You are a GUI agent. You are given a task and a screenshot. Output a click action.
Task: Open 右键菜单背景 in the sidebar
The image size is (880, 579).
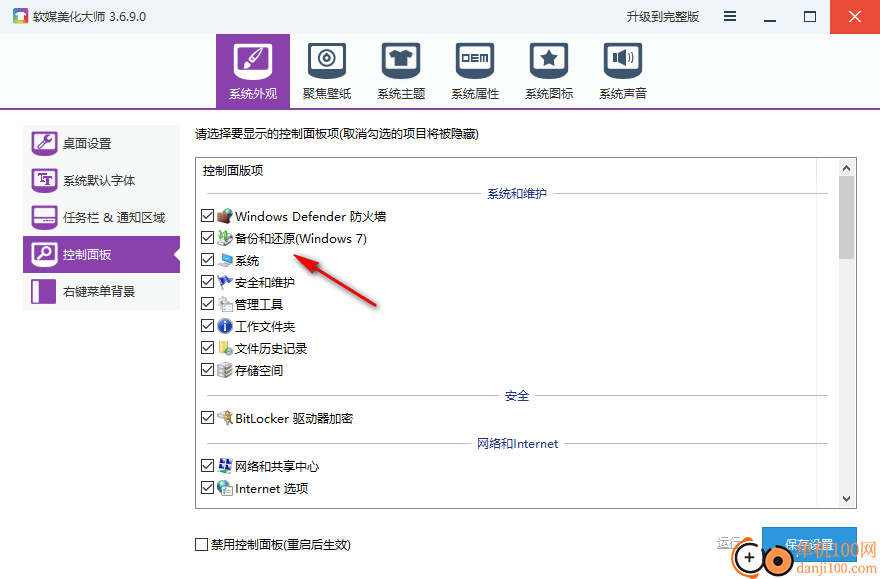pos(102,291)
